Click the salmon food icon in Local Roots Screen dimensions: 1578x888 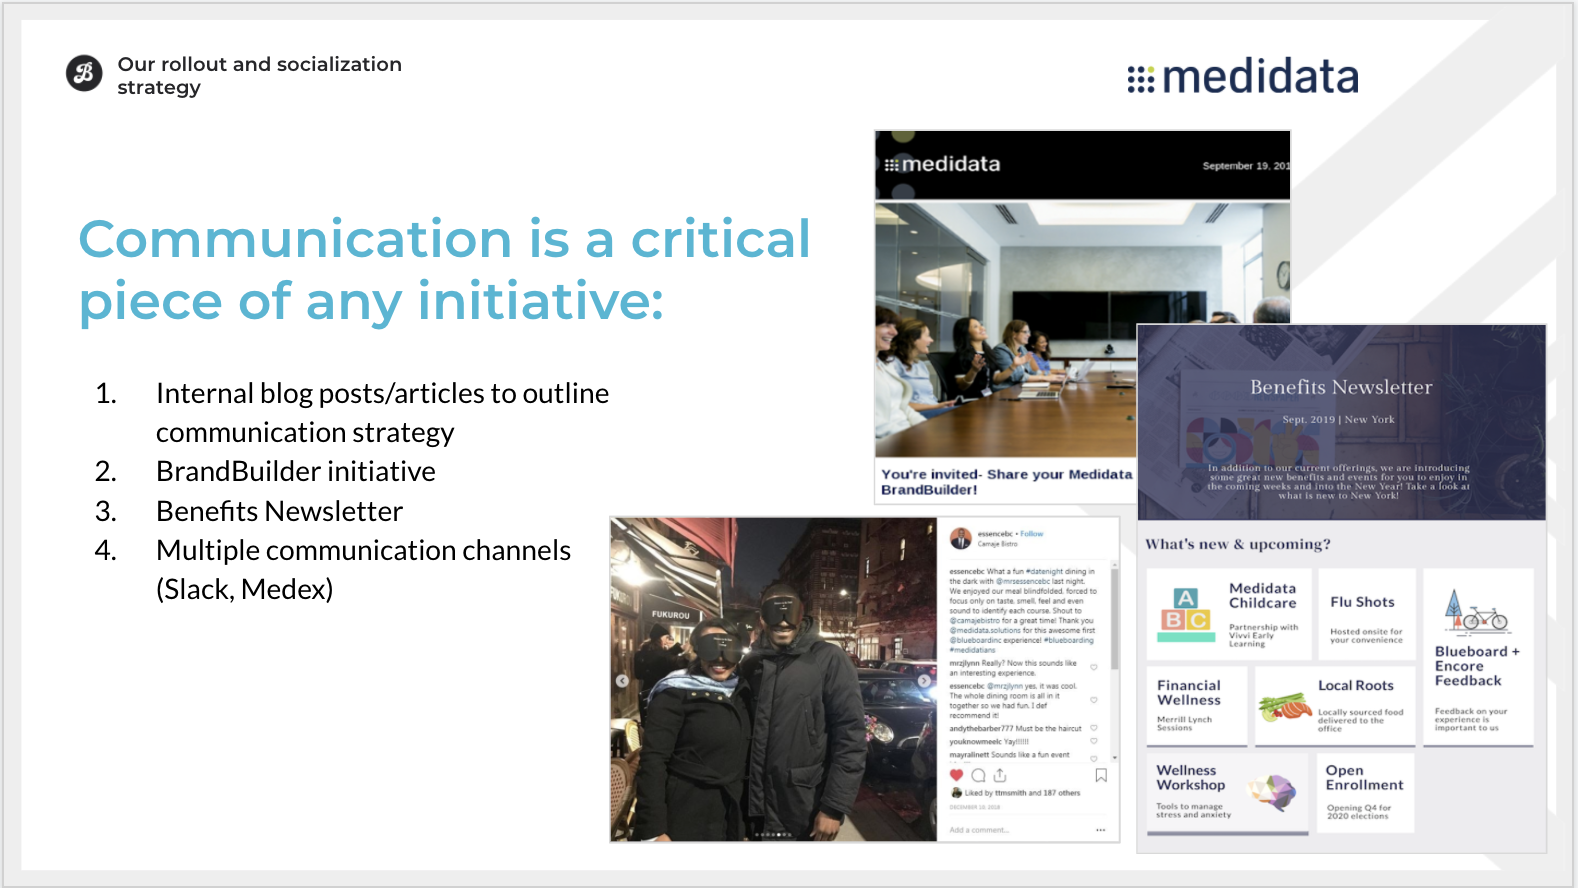pyautogui.click(x=1285, y=707)
